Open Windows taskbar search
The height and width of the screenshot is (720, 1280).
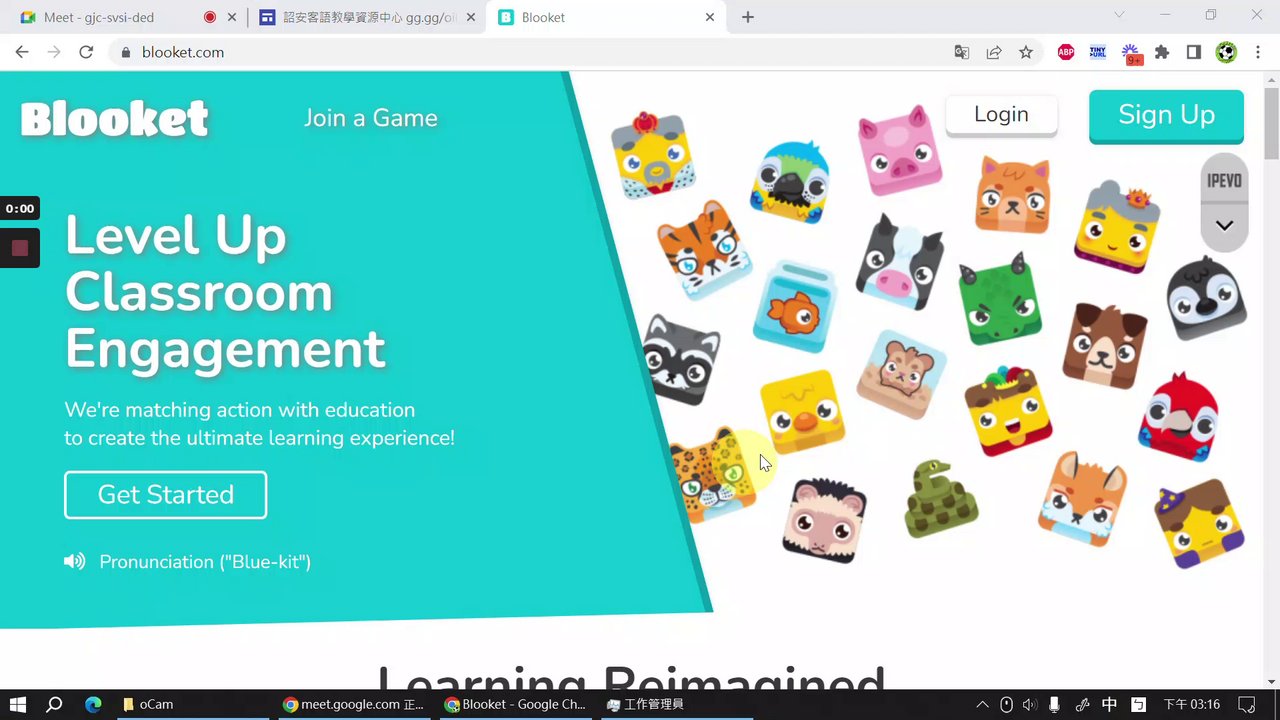click(54, 704)
